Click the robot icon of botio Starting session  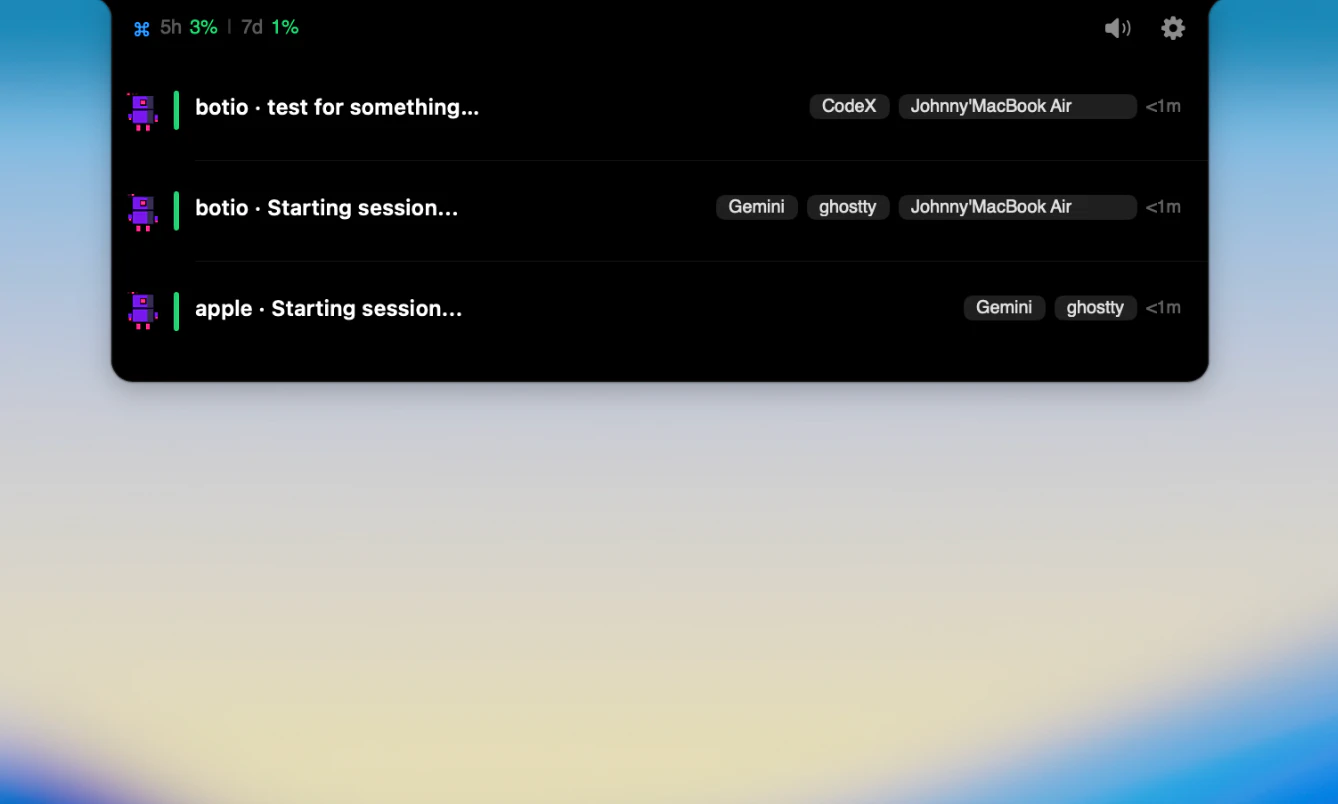click(x=142, y=212)
